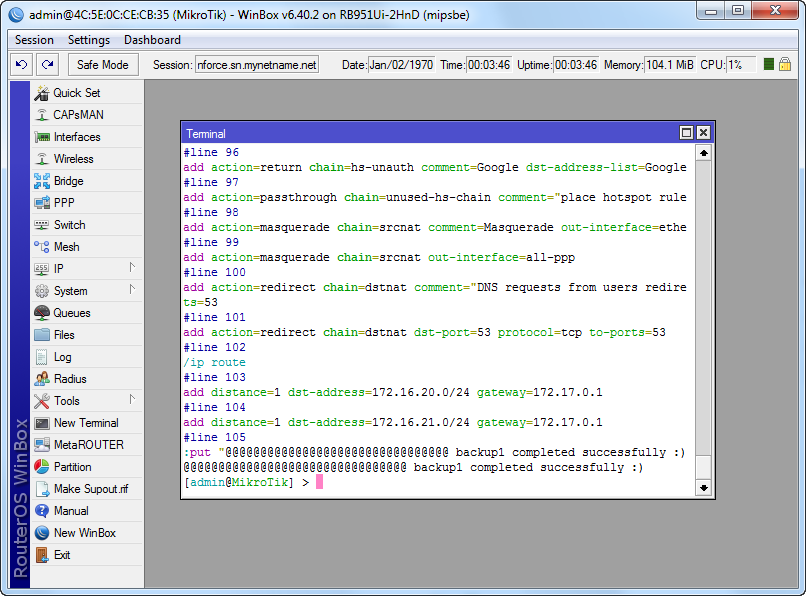Click '#line 96' in terminal
The width and height of the screenshot is (806, 596).
click(x=211, y=152)
